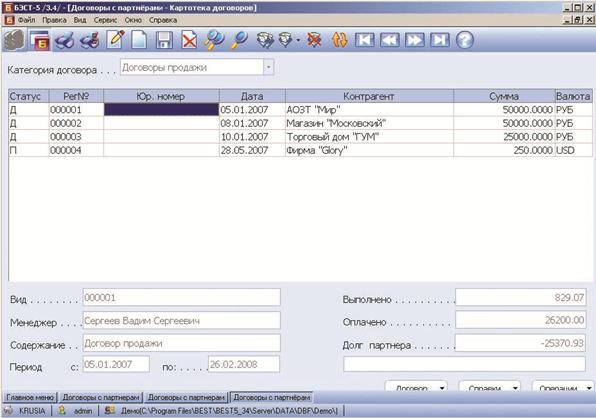Open the Правка menu
596x418 pixels.
(54, 20)
